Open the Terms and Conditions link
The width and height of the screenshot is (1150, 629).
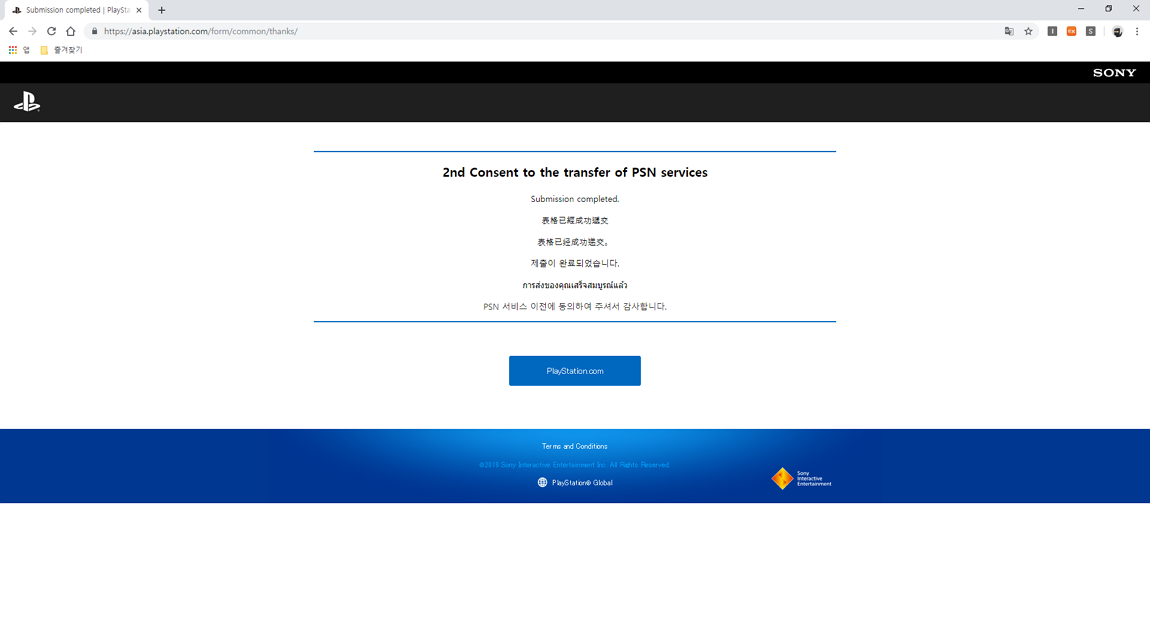[574, 446]
